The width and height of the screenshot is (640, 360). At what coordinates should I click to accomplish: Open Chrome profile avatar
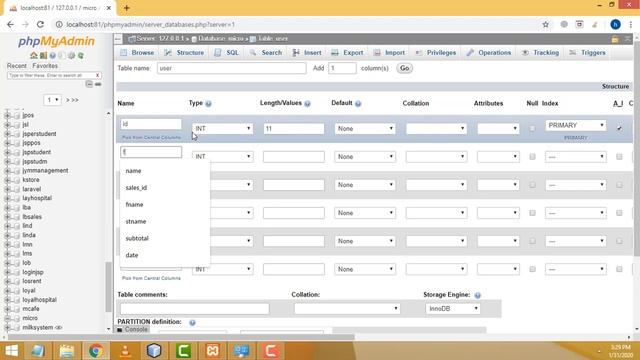[615, 24]
